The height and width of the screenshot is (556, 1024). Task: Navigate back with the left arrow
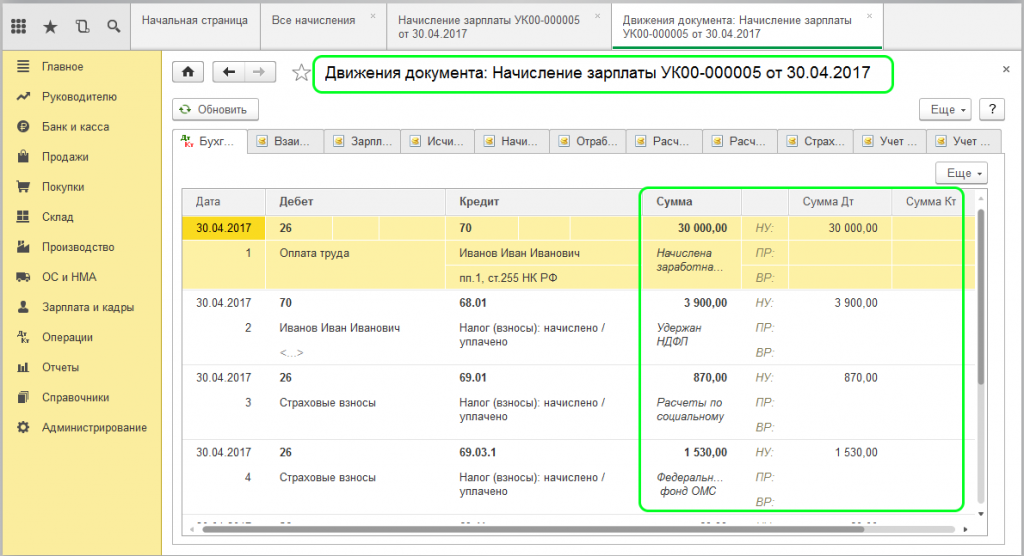coord(229,72)
